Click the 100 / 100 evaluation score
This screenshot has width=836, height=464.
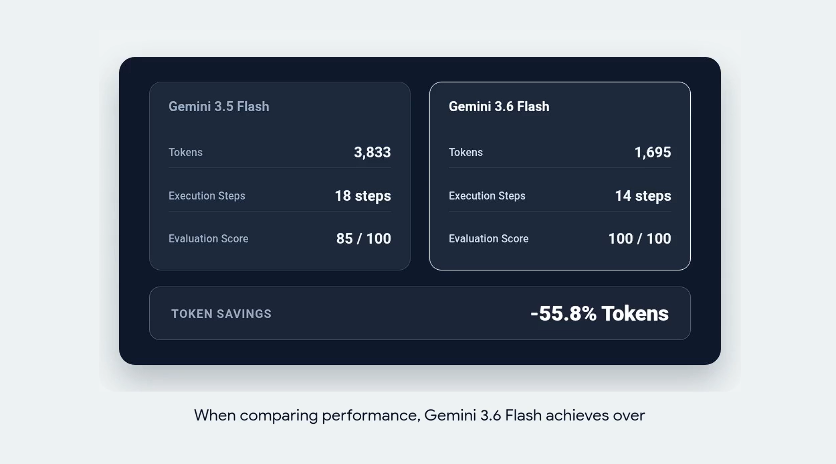click(x=640, y=239)
